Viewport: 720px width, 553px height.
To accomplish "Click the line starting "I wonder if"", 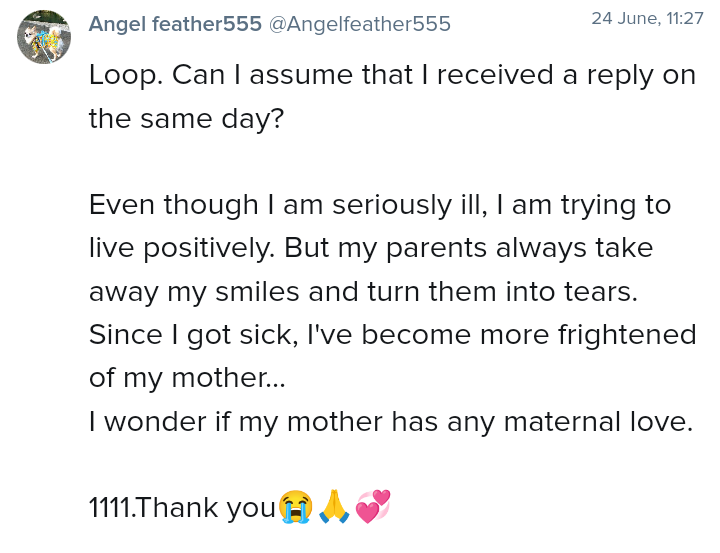I will click(390, 421).
